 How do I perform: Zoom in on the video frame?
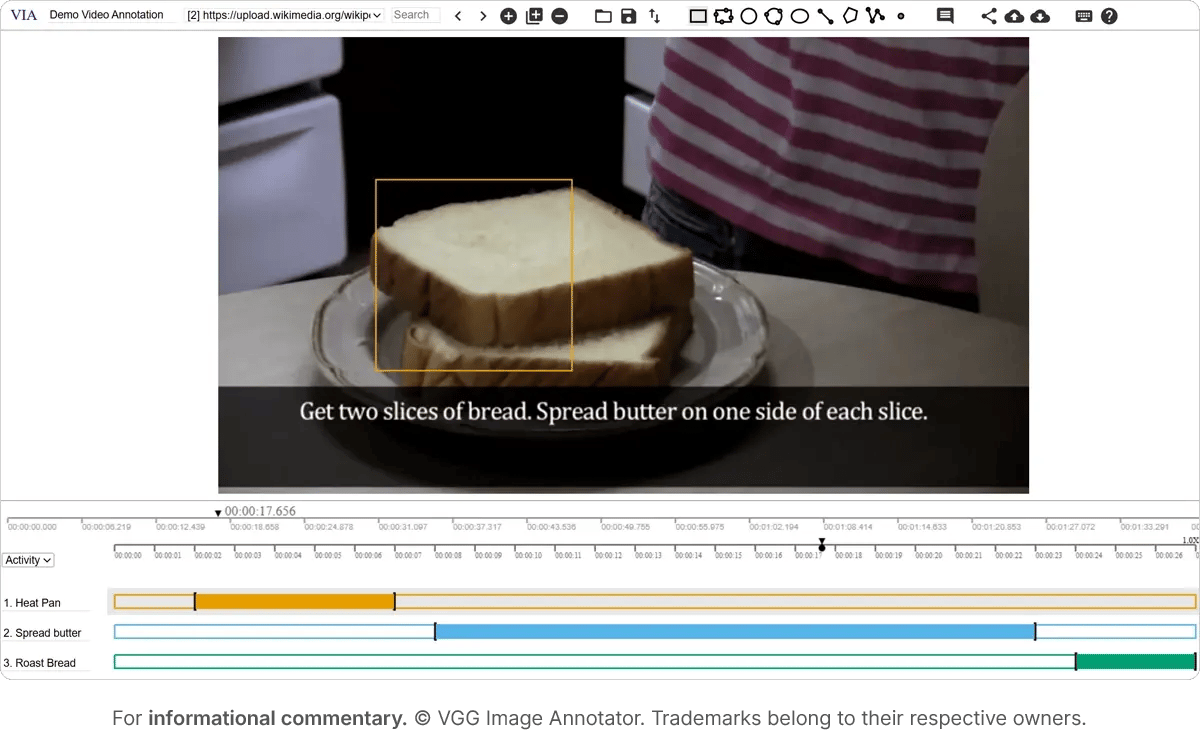[508, 15]
